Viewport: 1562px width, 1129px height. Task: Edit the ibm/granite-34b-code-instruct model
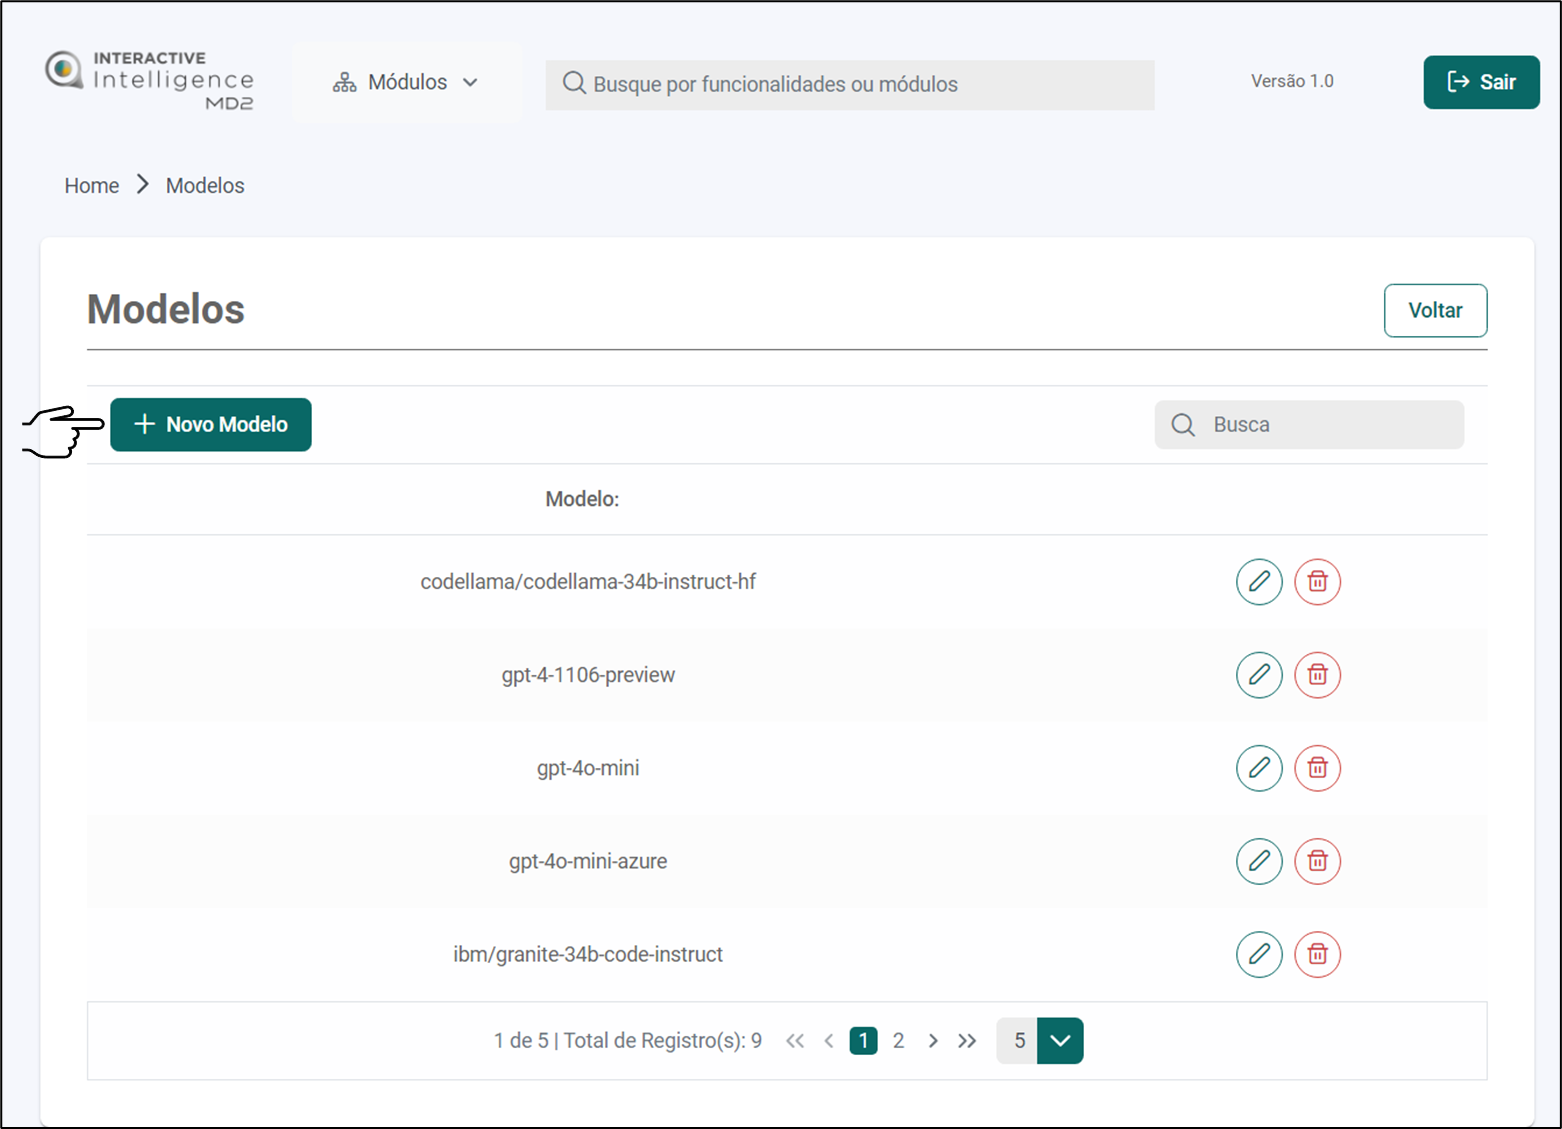[1258, 954]
